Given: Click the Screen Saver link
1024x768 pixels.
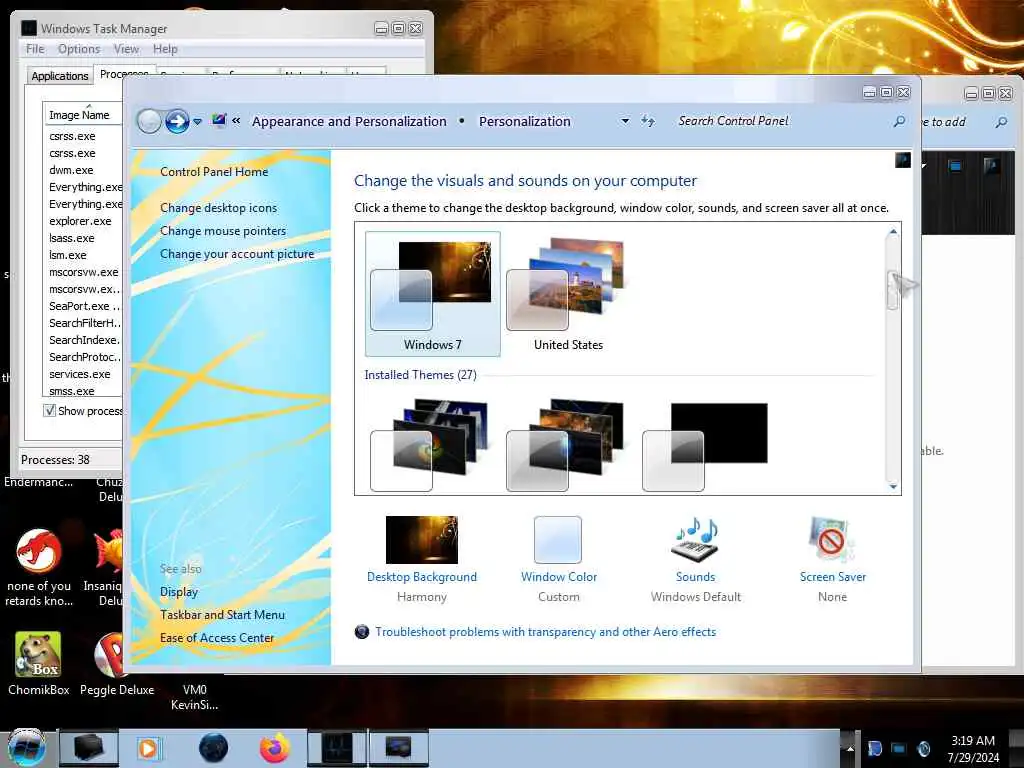Looking at the screenshot, I should [833, 577].
